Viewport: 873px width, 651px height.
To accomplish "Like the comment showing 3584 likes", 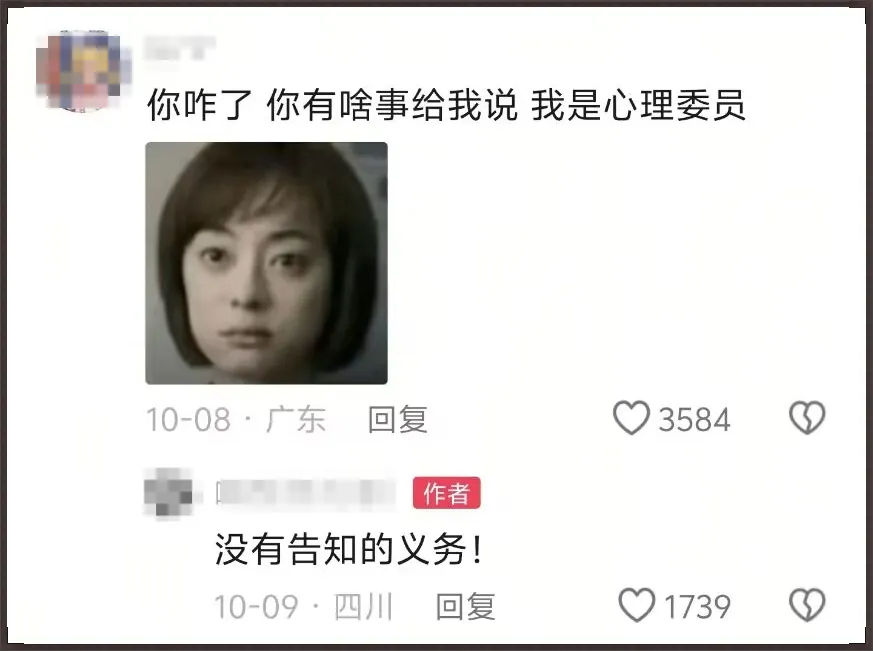I will pyautogui.click(x=631, y=418).
